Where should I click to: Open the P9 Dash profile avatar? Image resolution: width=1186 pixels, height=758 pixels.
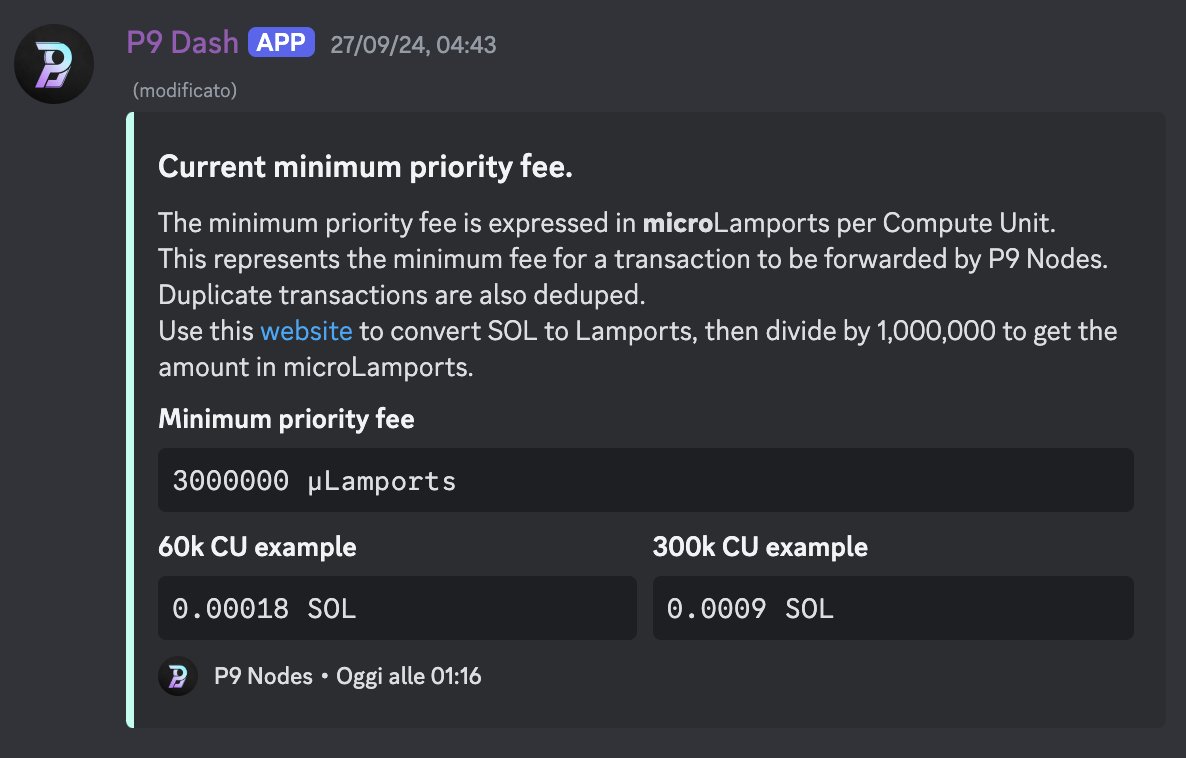click(x=54, y=64)
